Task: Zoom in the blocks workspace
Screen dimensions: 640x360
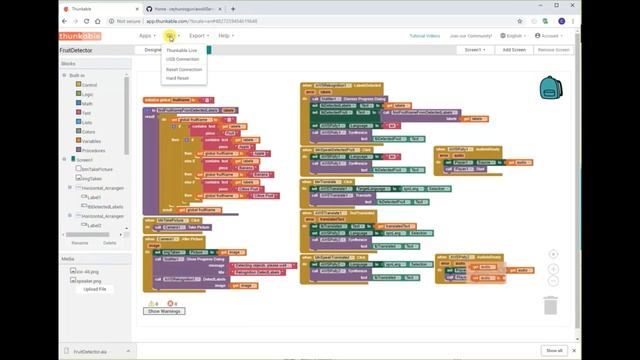Action: (x=553, y=269)
